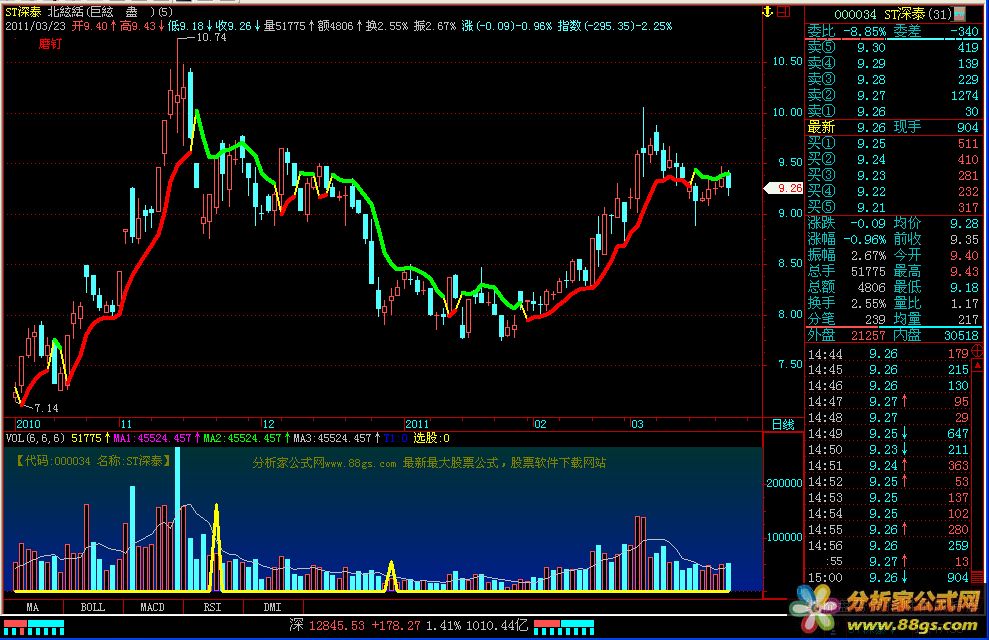989x640 pixels.
Task: Click the 03 month label on time axis
Action: coord(637,424)
